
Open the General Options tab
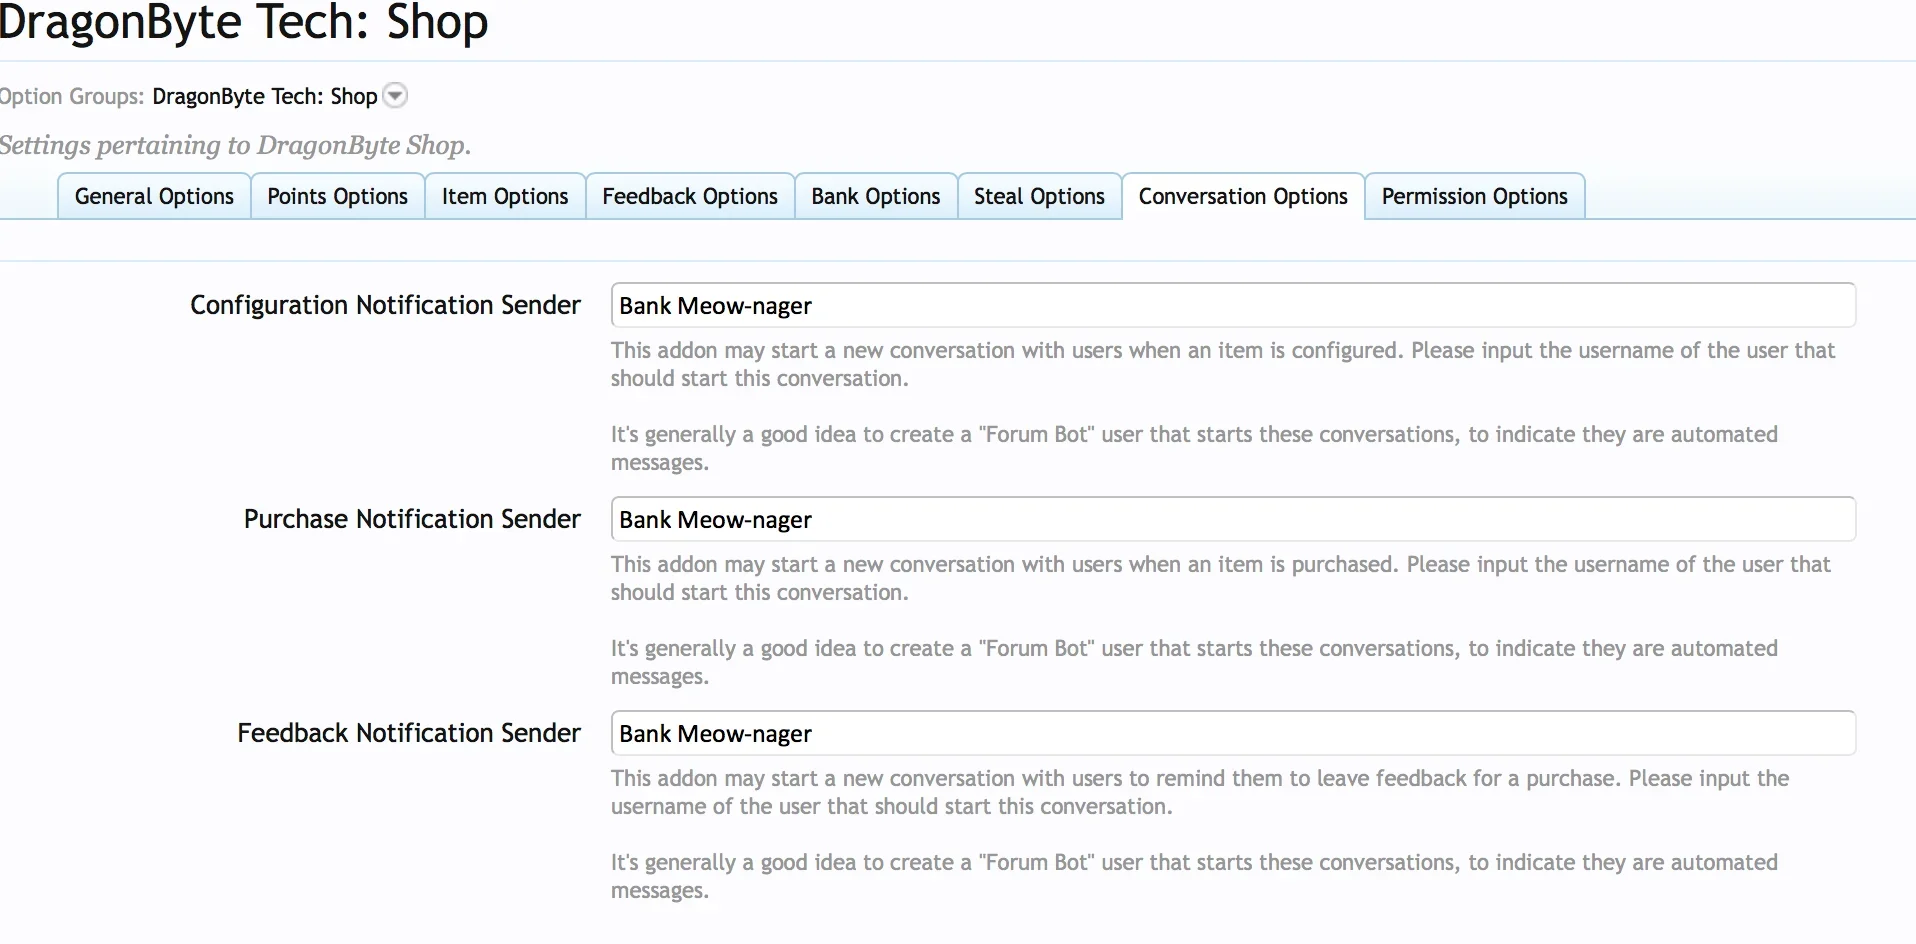tap(154, 196)
